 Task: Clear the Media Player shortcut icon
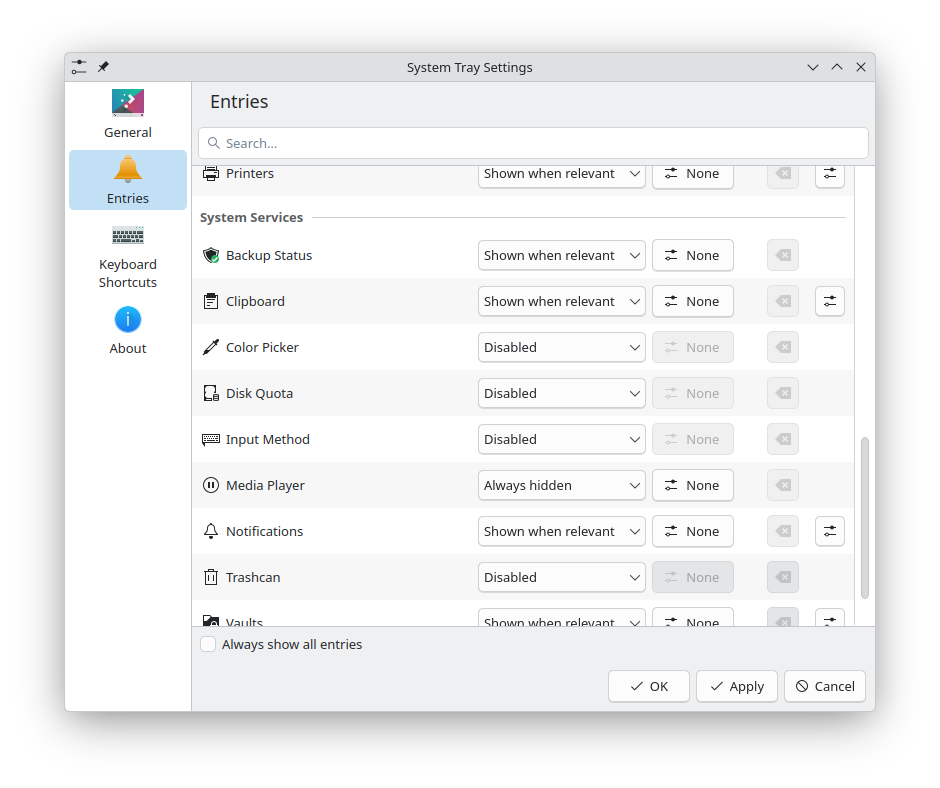click(783, 485)
